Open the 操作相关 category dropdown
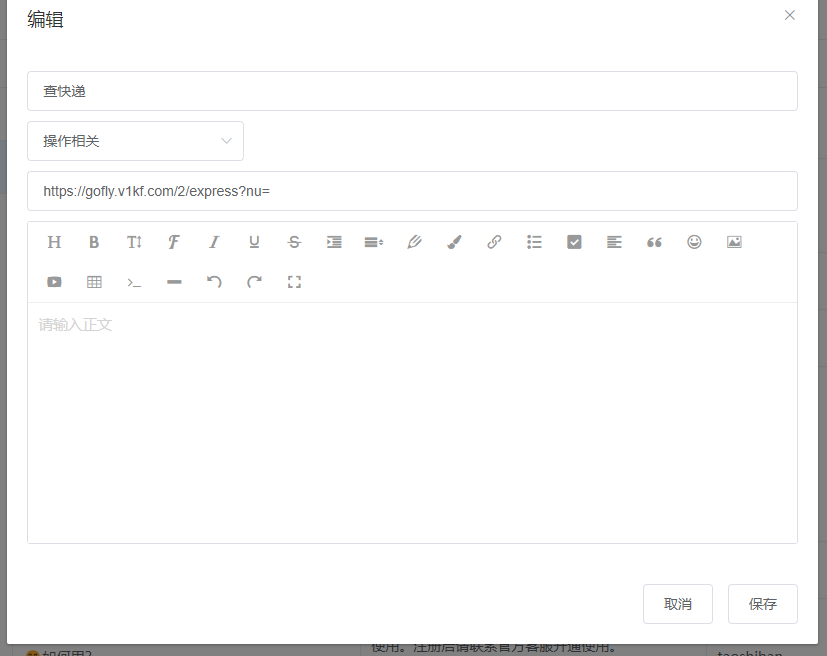 tap(135, 141)
